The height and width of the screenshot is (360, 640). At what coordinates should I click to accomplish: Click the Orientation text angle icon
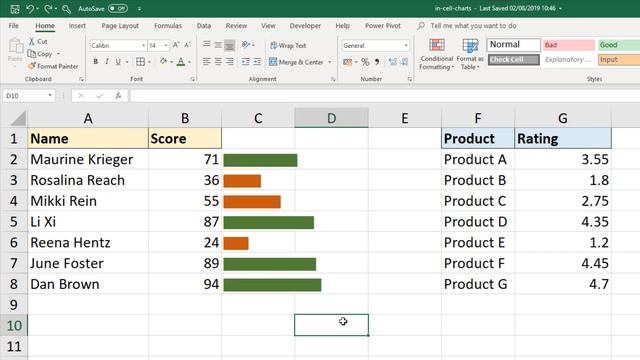[246, 45]
